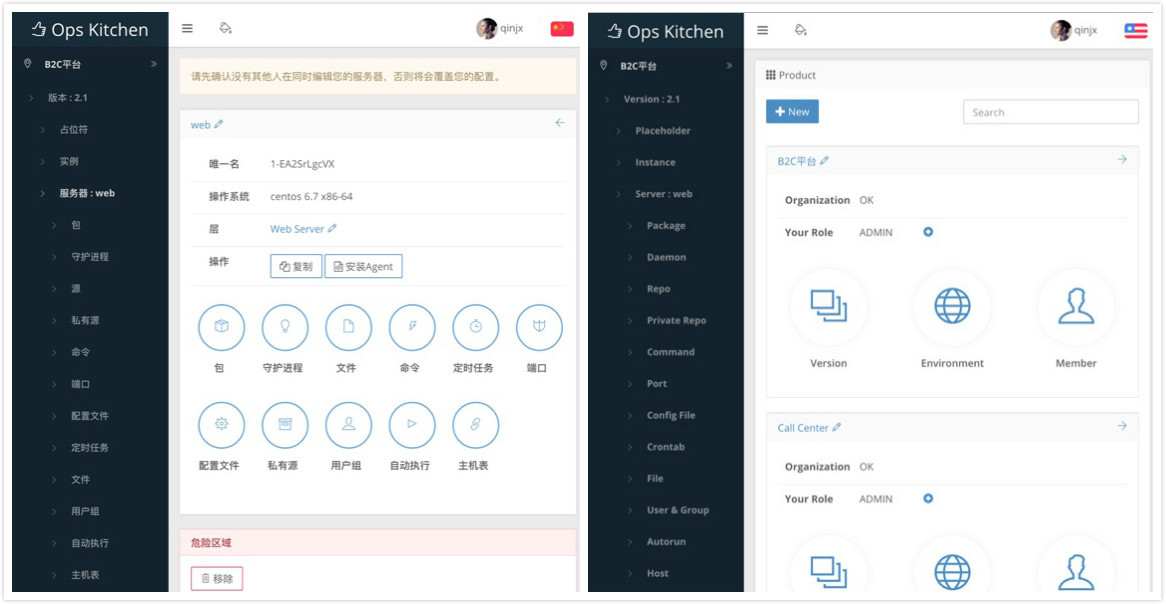Switch language via the US flag
Image resolution: width=1166 pixels, height=604 pixels.
point(1136,30)
